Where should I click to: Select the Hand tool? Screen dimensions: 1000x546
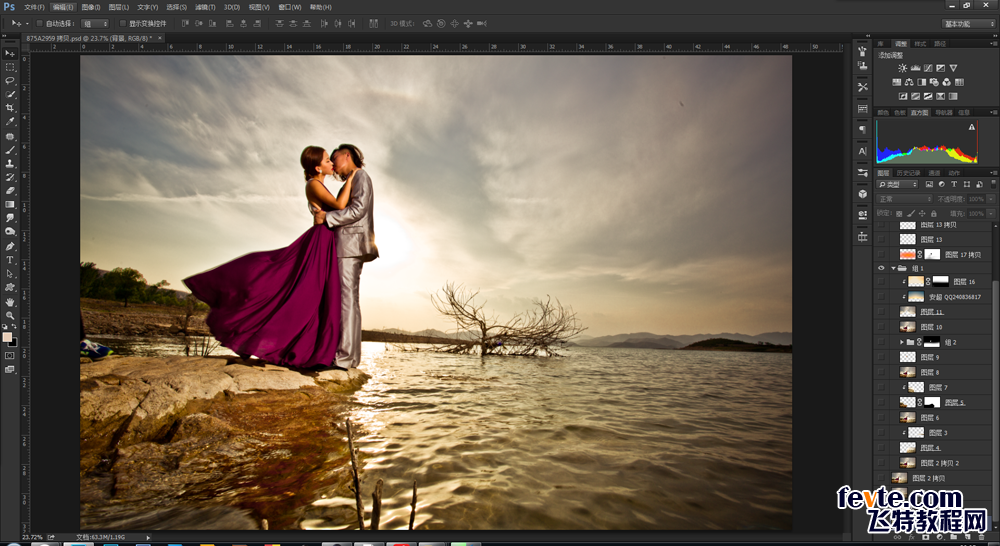(x=10, y=302)
